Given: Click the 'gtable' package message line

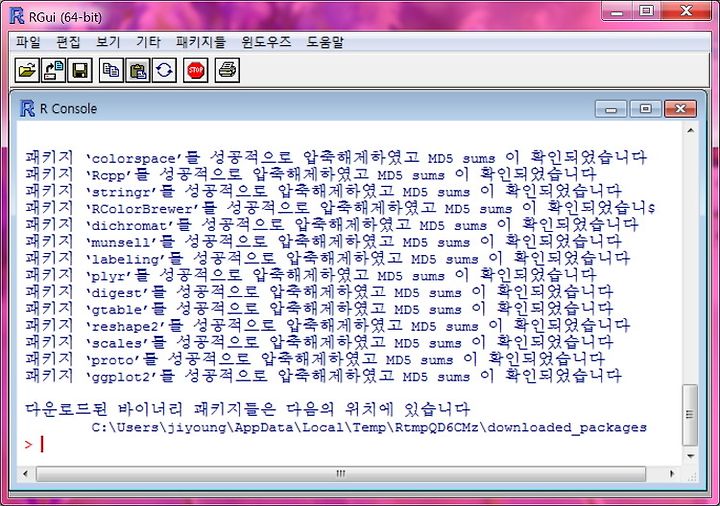Looking at the screenshot, I should tap(319, 309).
